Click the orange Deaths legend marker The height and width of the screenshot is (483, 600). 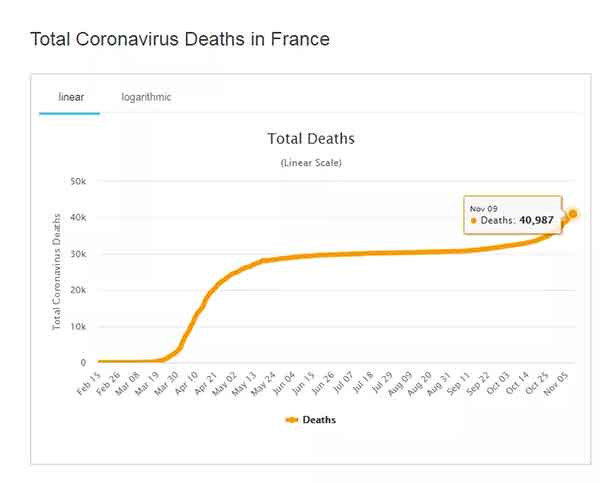click(x=292, y=420)
